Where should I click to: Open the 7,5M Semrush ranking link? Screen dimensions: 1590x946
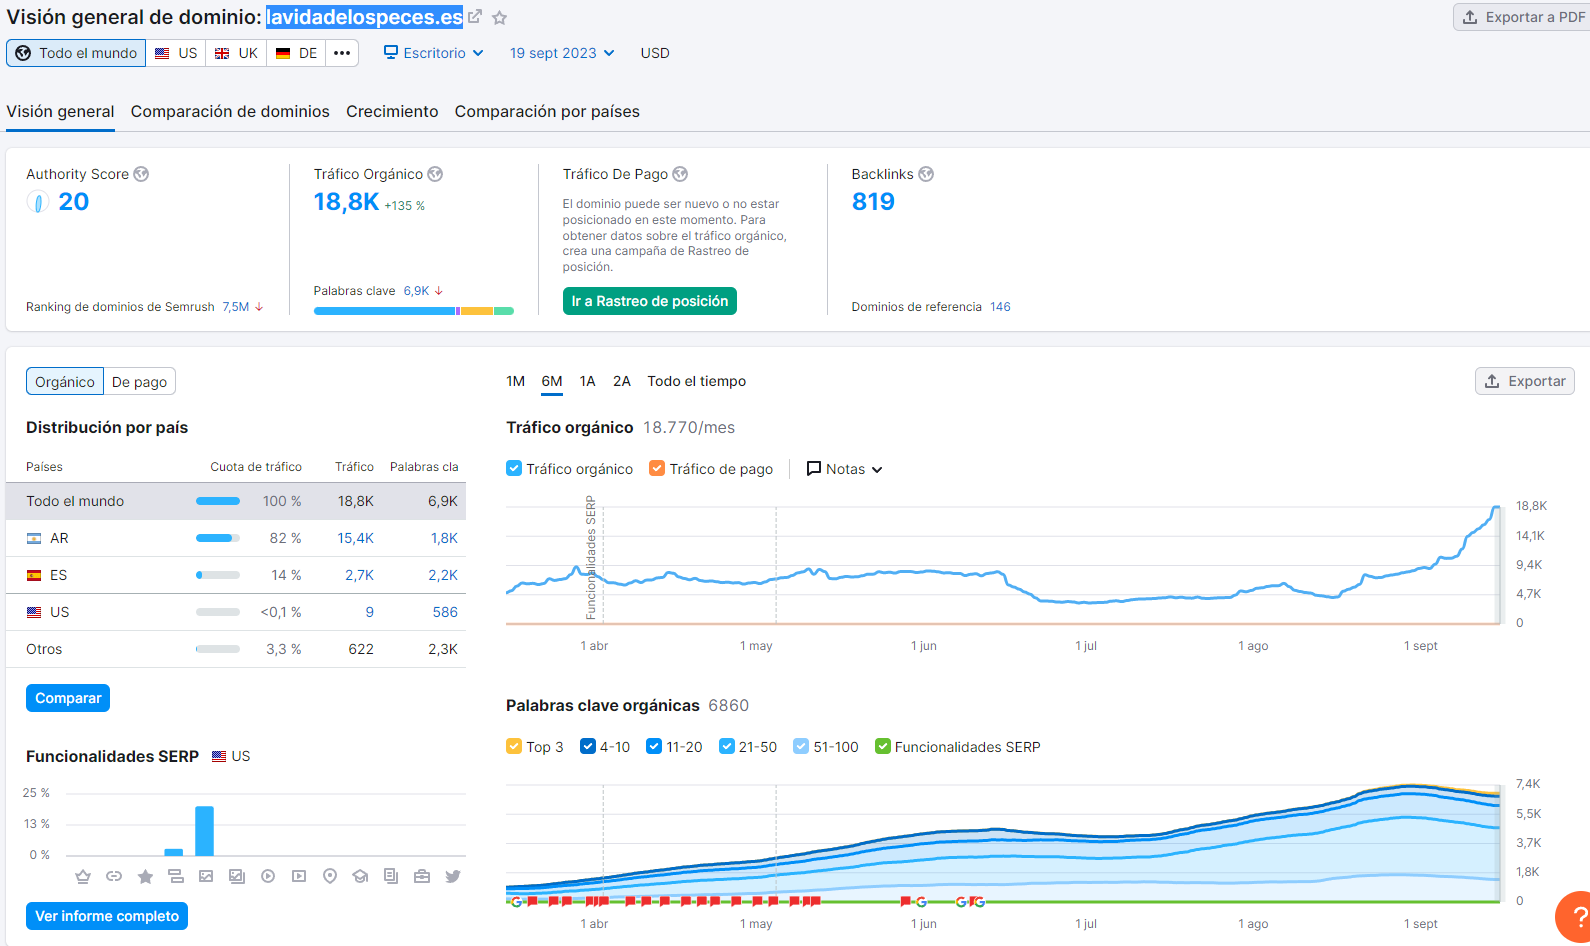click(x=236, y=307)
